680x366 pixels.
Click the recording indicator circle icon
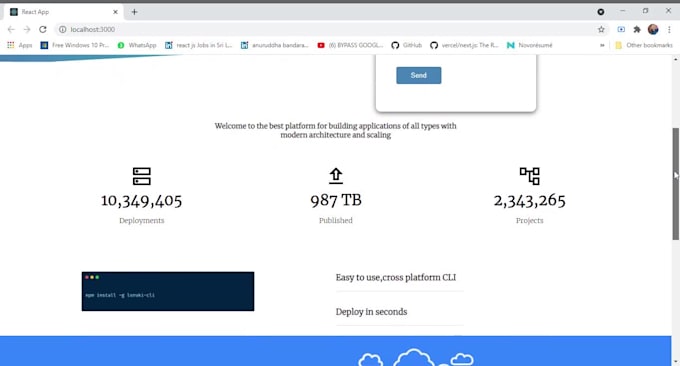coord(601,12)
